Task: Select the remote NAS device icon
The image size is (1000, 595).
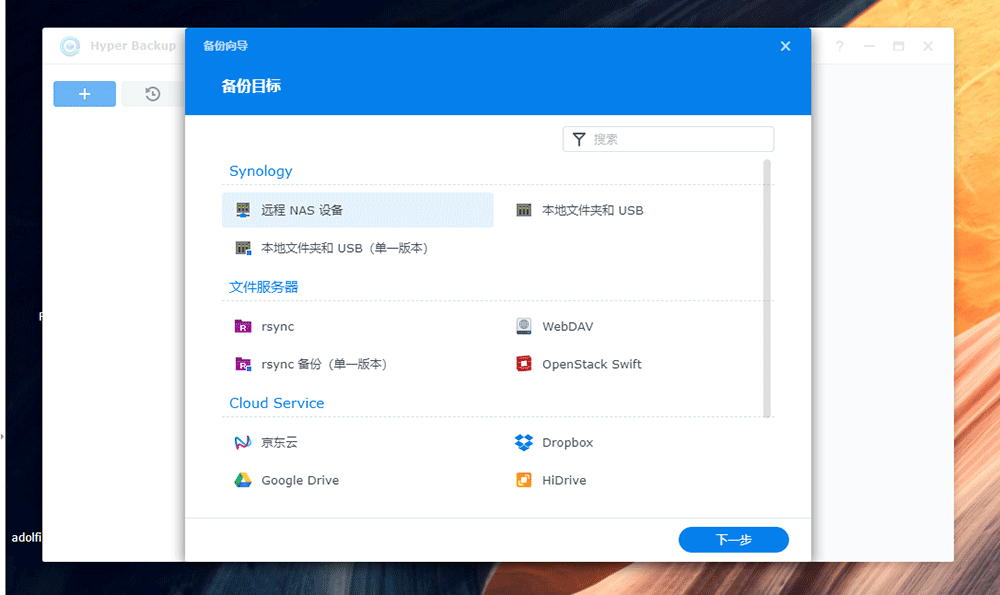Action: pos(243,210)
